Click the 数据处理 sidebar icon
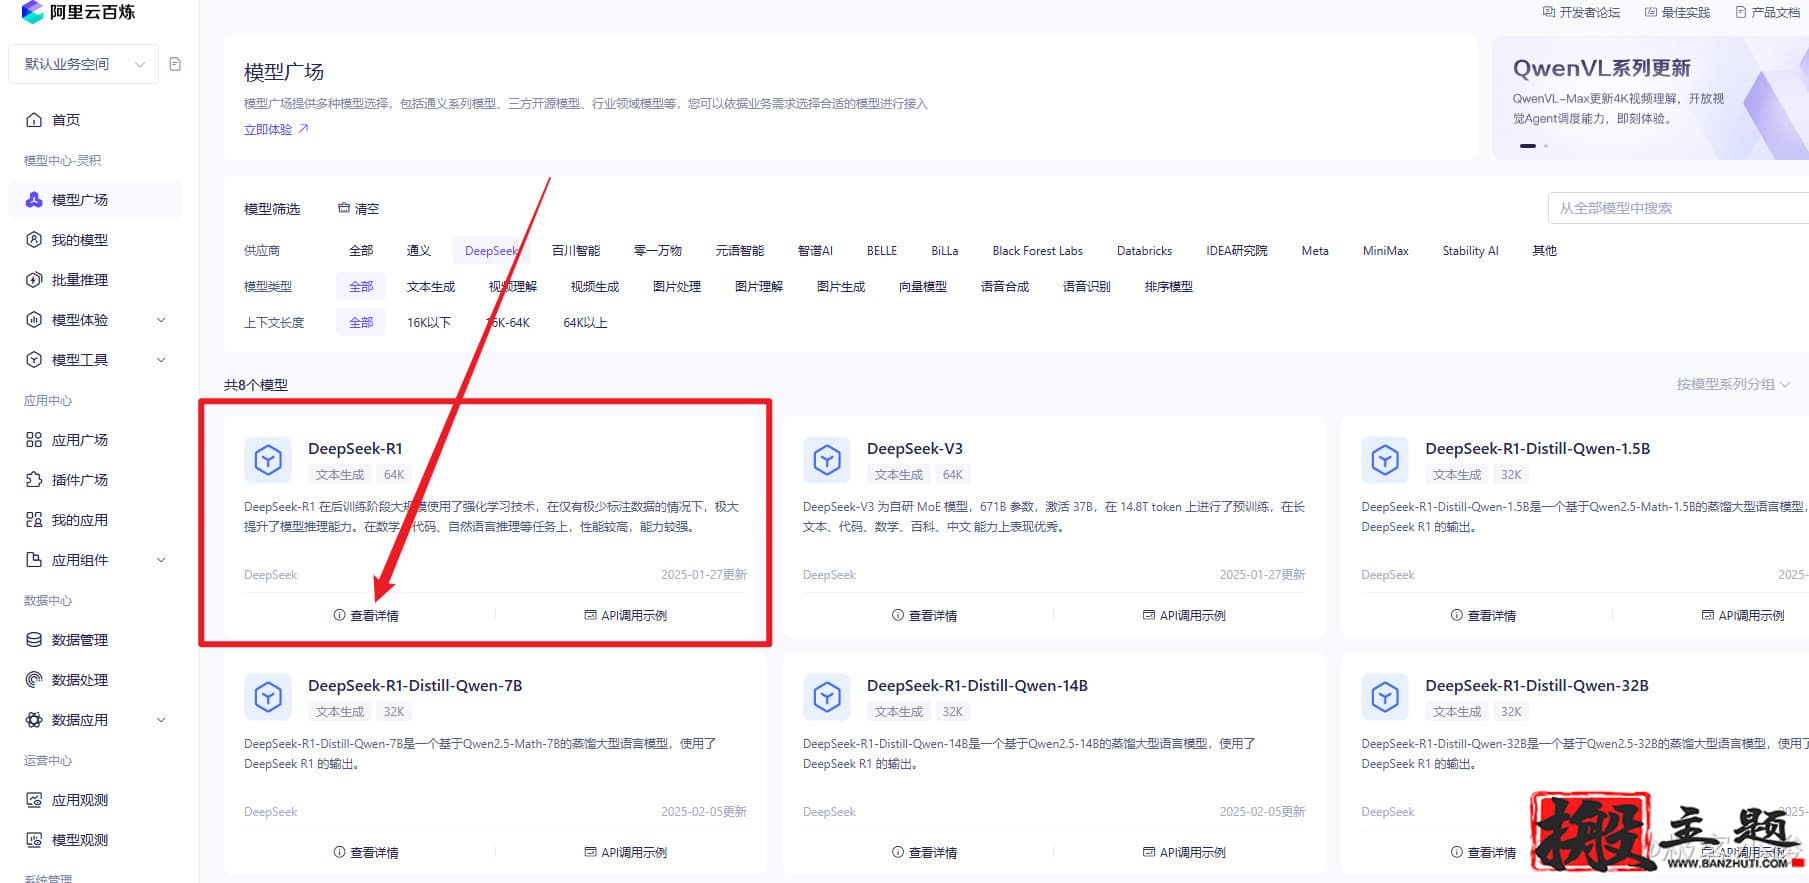The image size is (1809, 883). pos(34,680)
